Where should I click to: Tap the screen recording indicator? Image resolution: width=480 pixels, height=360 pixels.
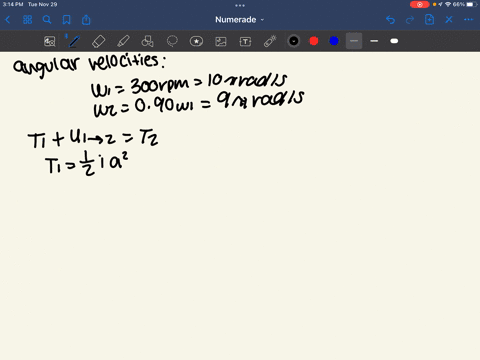click(420, 5)
